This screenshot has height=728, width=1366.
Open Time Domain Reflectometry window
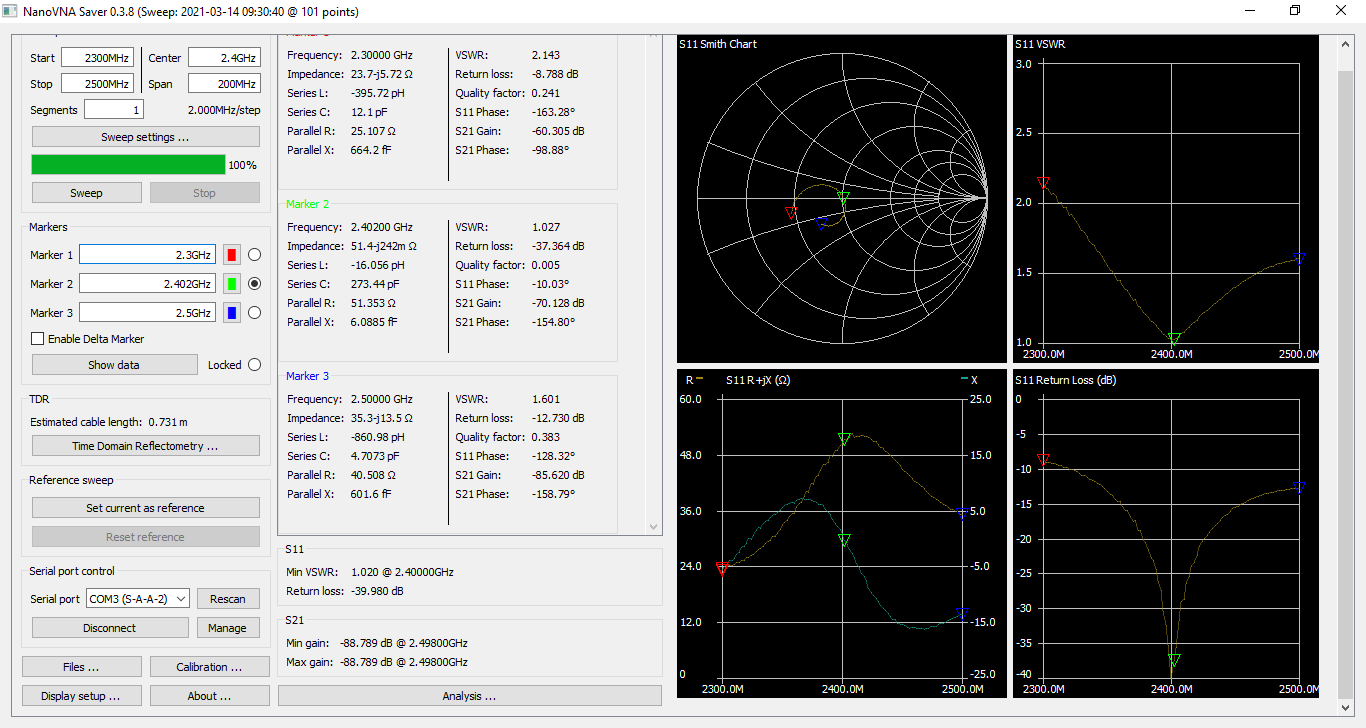pyautogui.click(x=145, y=446)
